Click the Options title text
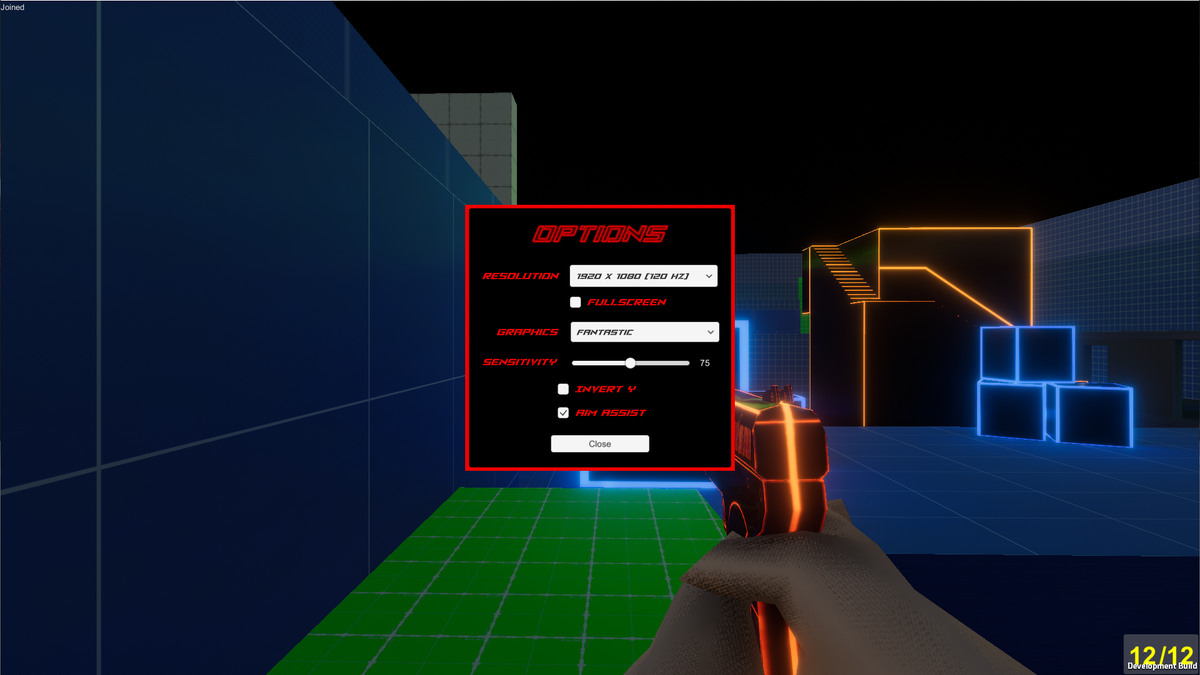Viewport: 1200px width, 675px height. [x=600, y=235]
